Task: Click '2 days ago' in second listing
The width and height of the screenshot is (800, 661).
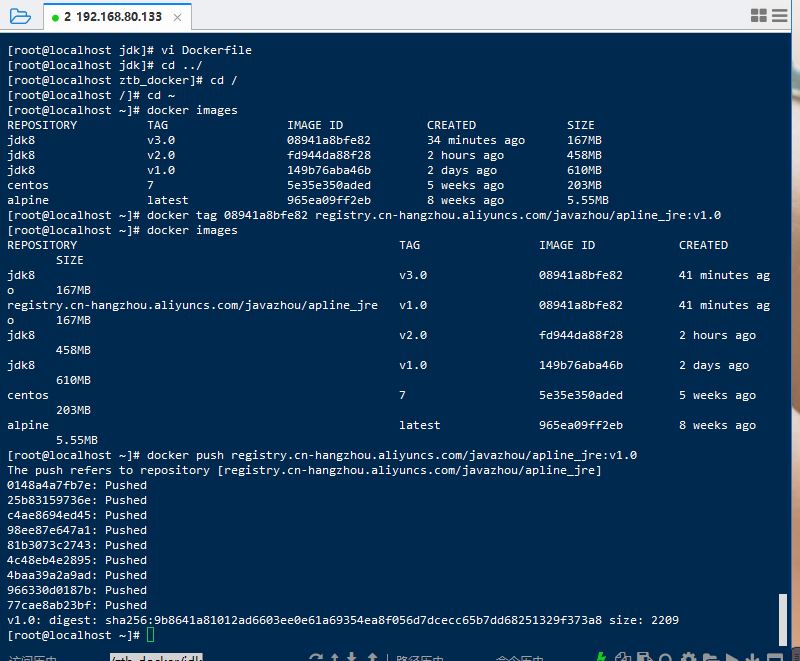Action: pos(714,365)
